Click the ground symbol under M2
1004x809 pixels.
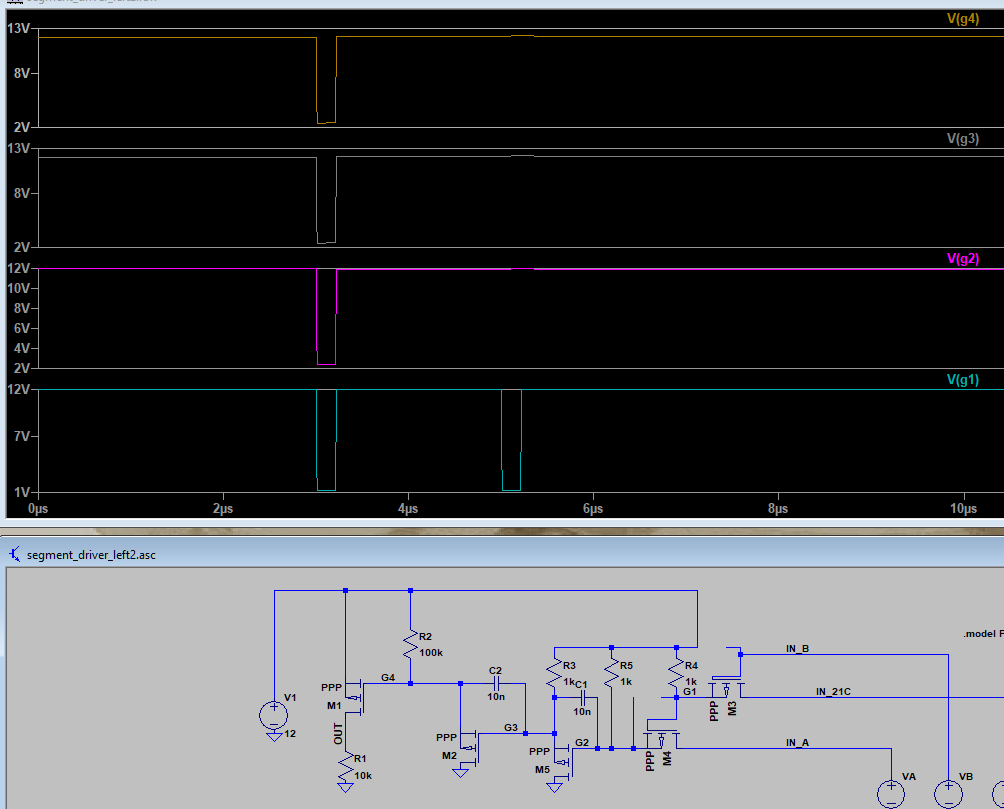pyautogui.click(x=460, y=772)
